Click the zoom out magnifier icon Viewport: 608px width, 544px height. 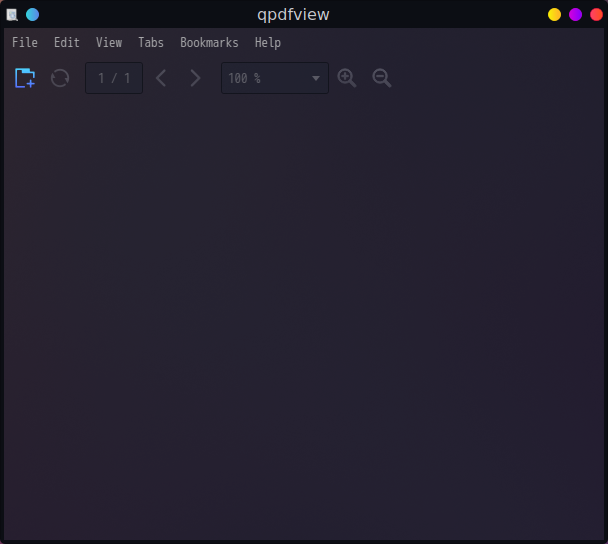click(x=382, y=78)
